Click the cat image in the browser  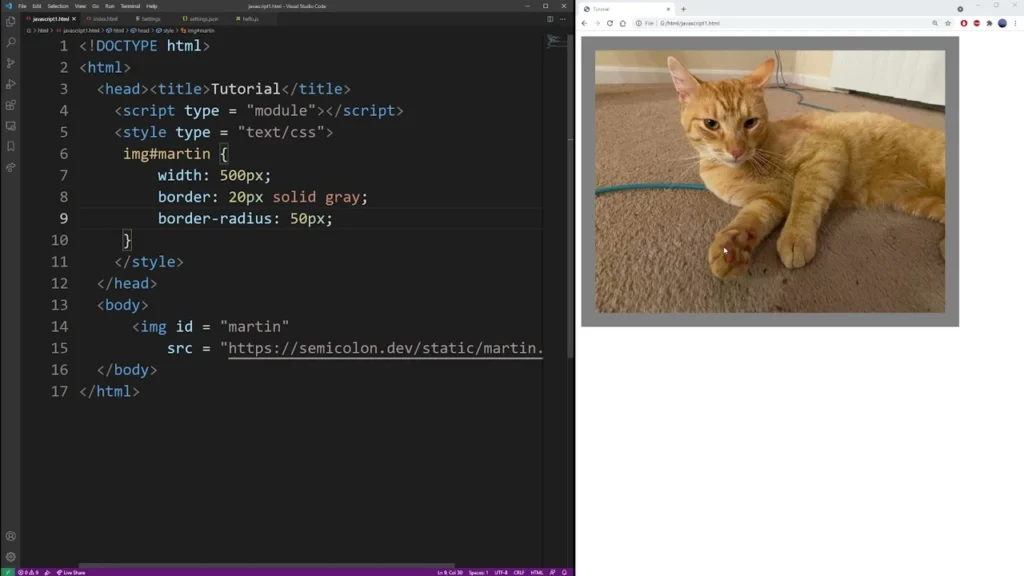(x=769, y=181)
